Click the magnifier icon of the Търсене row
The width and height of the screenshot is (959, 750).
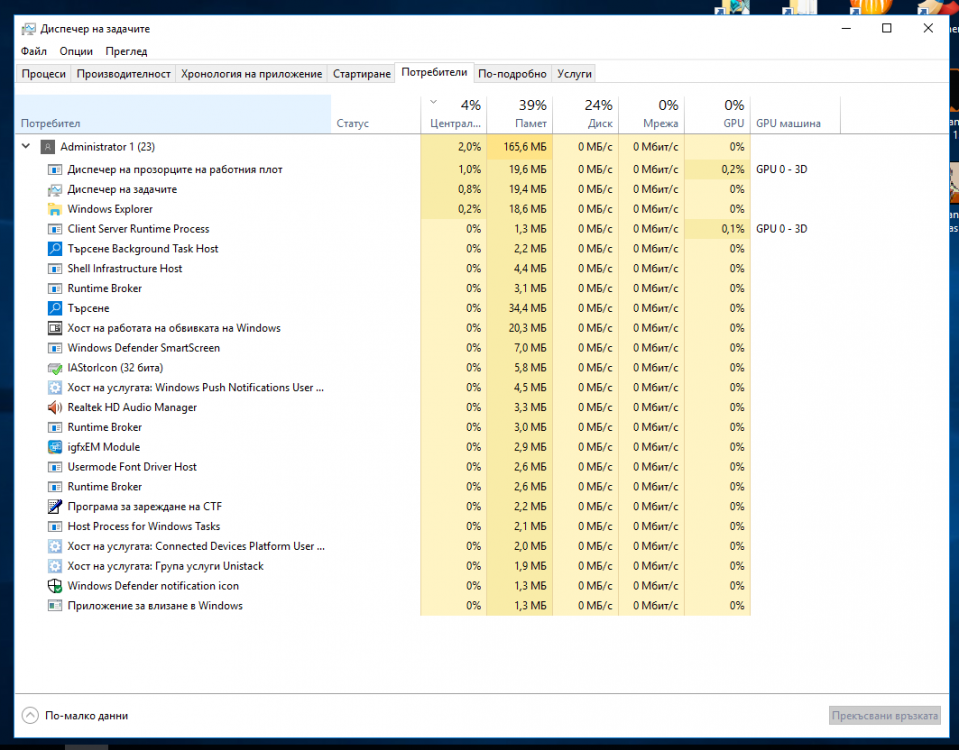tap(55, 308)
